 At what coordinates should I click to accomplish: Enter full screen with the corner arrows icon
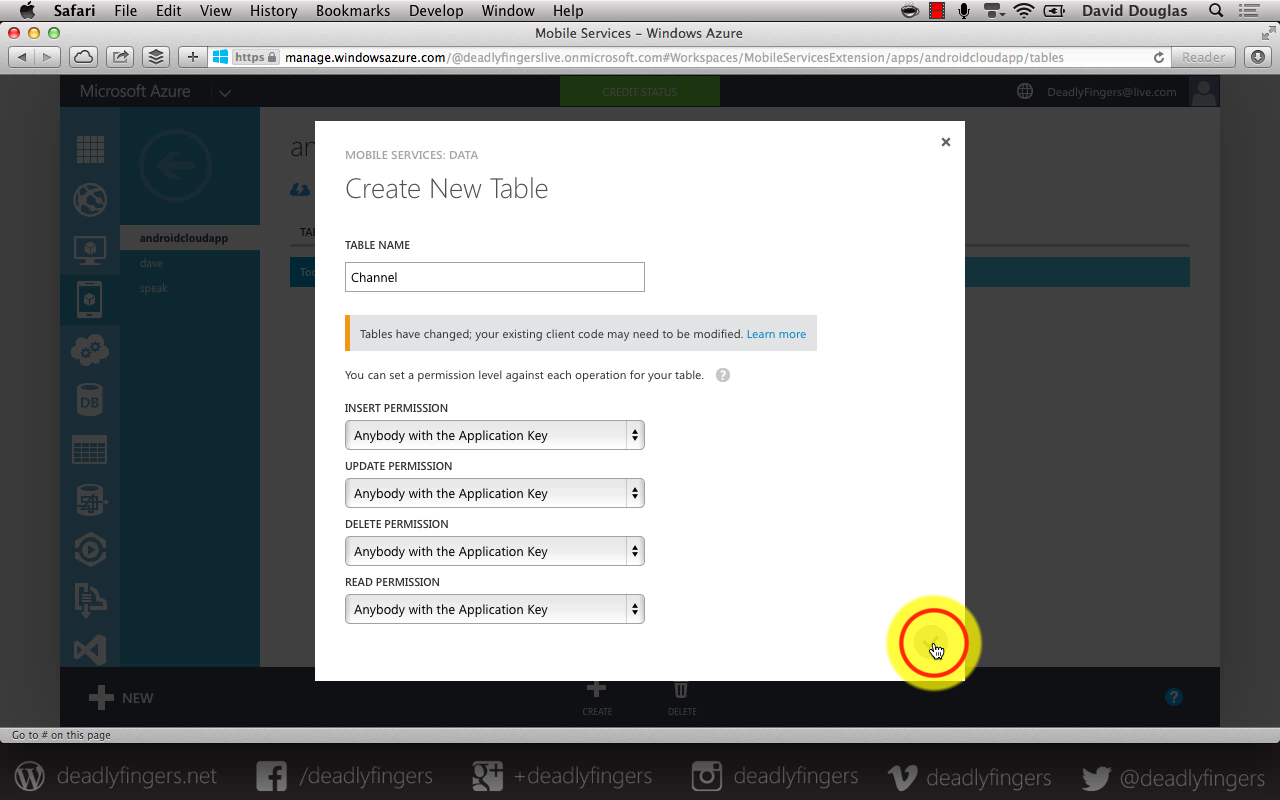coord(1268,33)
